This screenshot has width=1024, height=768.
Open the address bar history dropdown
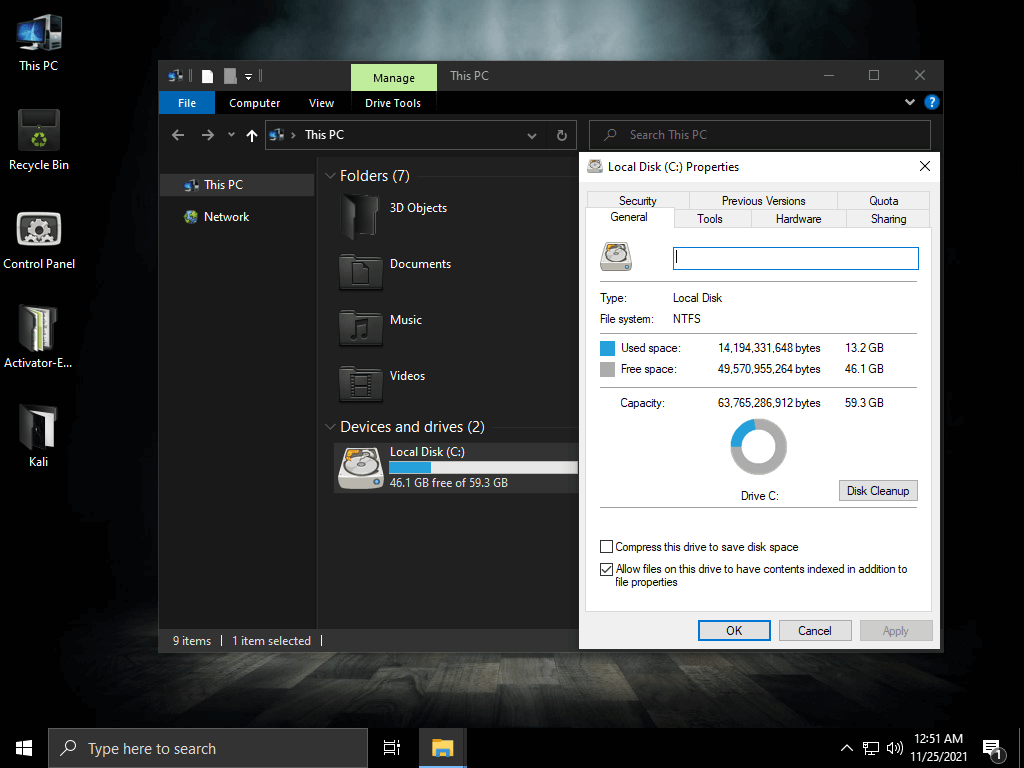point(532,136)
